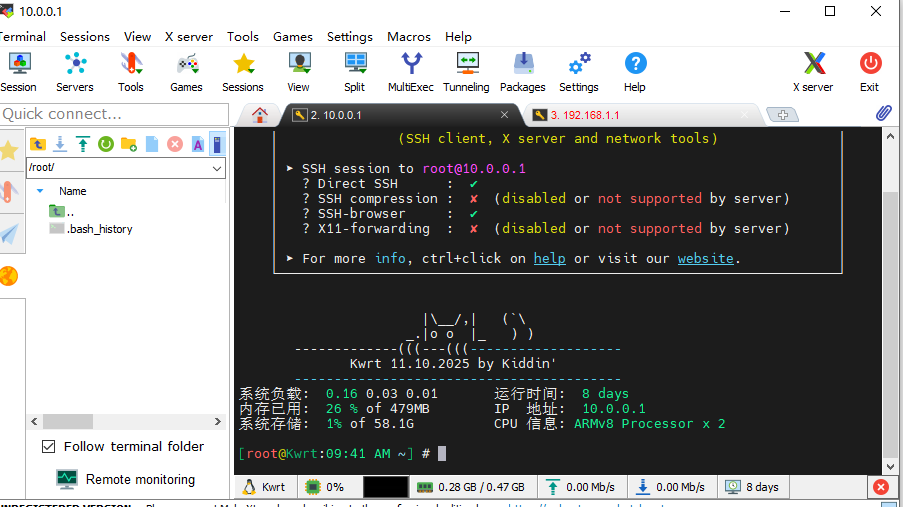Screen dimensions: 903x507
Task: Open the View menu
Action: click(x=137, y=37)
